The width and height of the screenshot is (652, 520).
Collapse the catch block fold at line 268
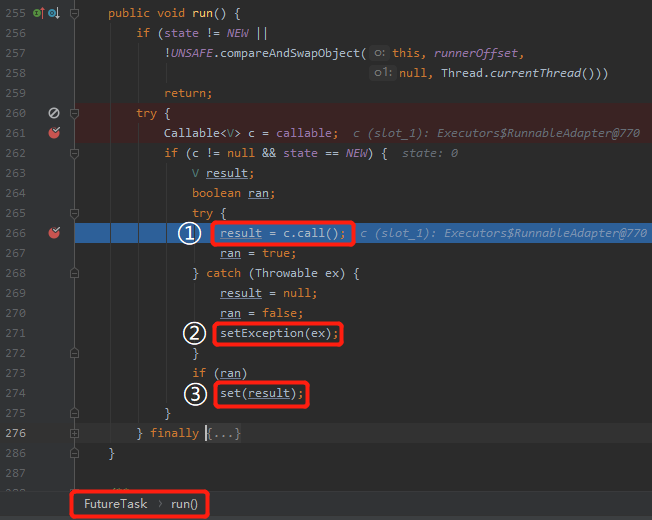(x=74, y=273)
